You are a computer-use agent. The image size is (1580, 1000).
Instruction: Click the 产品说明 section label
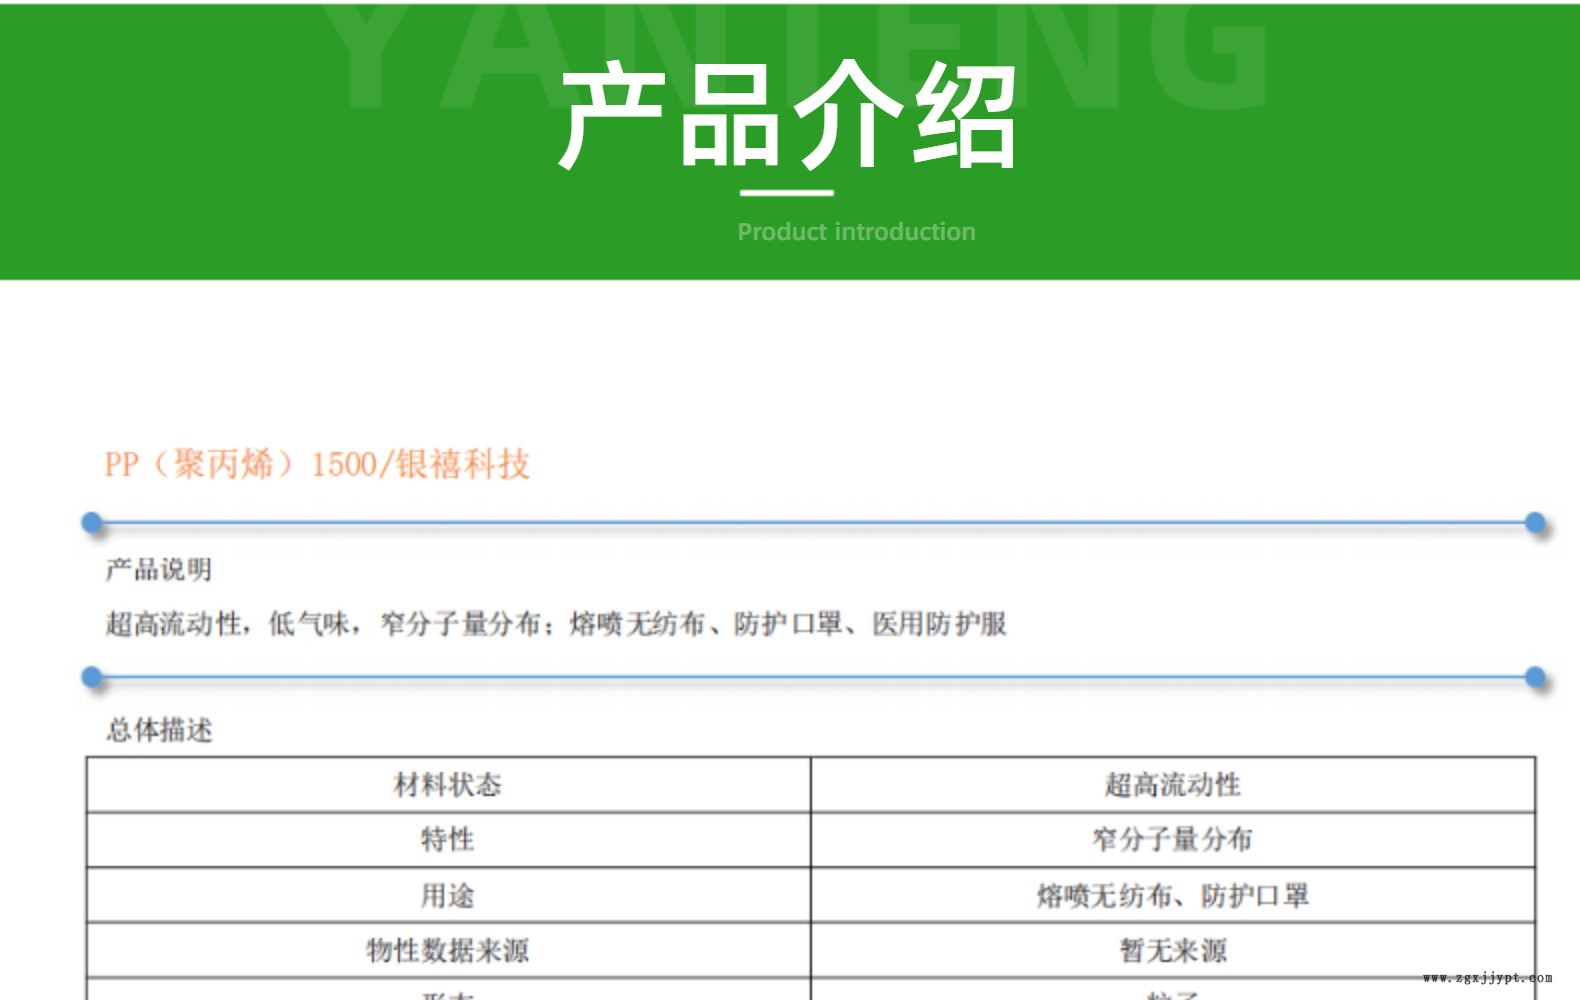pos(159,570)
